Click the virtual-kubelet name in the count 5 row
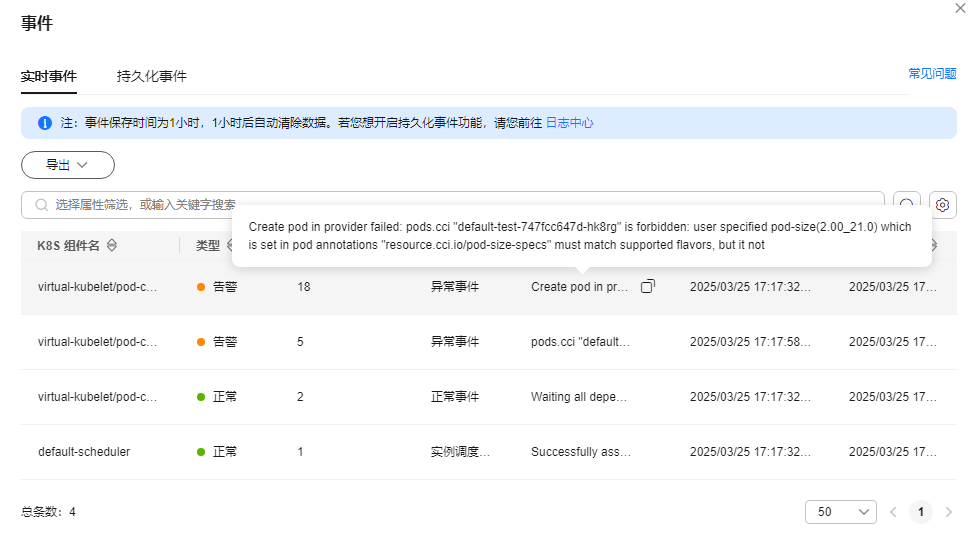The height and width of the screenshot is (534, 978). point(97,342)
